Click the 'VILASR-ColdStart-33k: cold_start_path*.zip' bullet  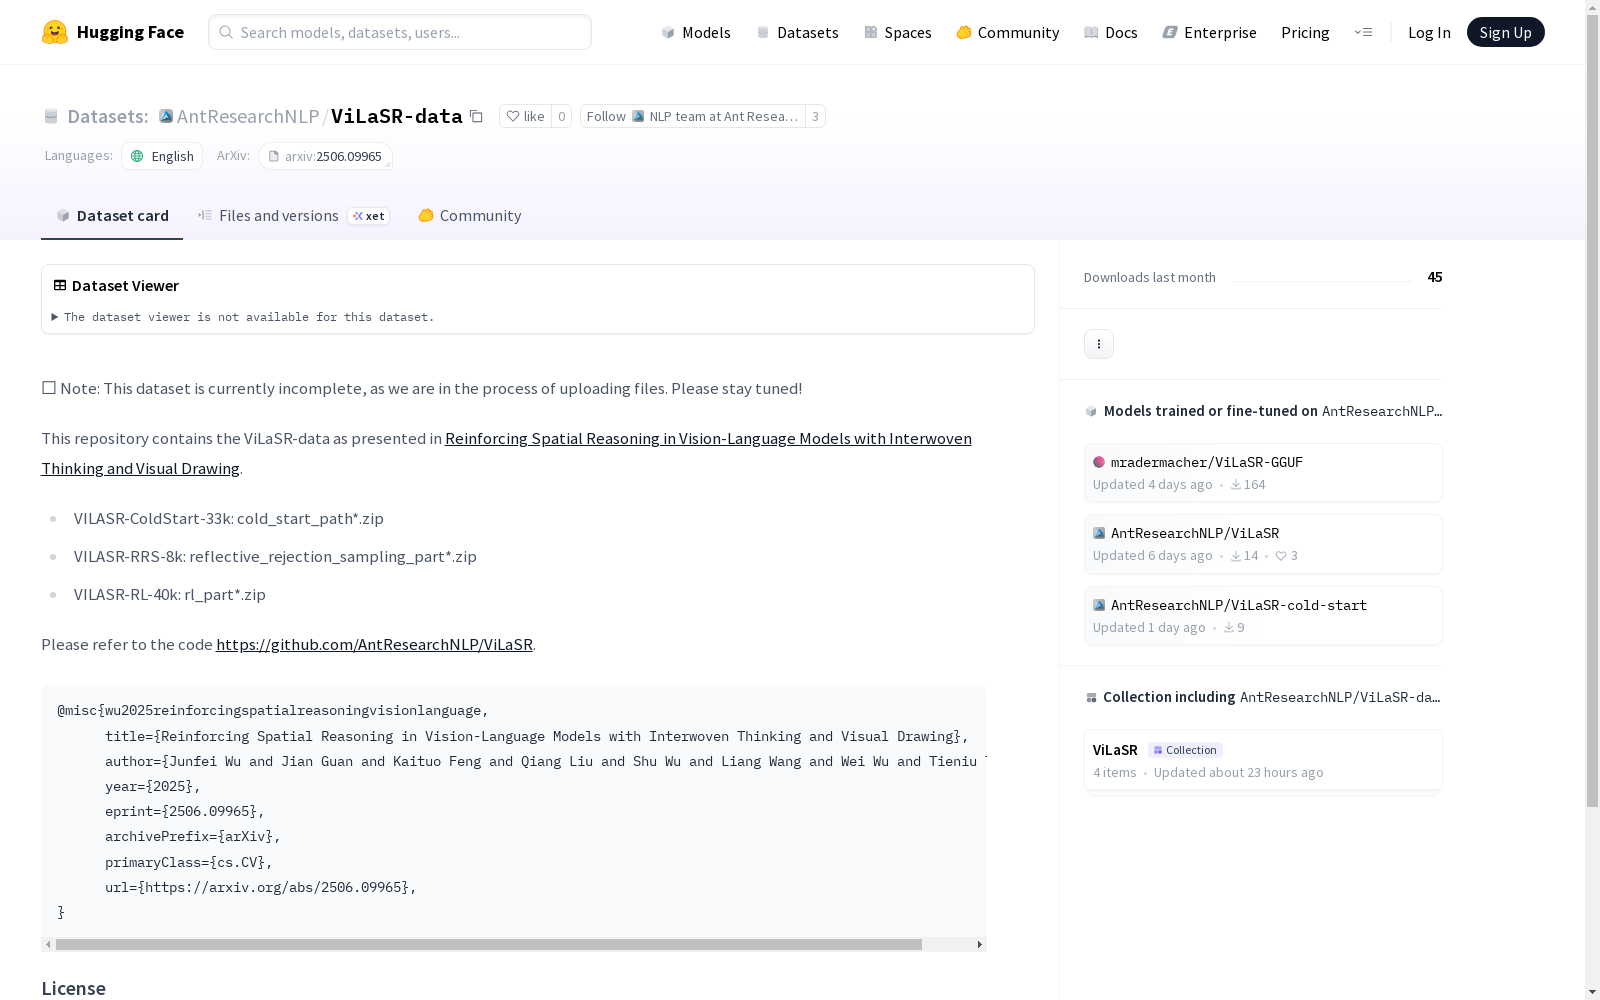tap(229, 518)
